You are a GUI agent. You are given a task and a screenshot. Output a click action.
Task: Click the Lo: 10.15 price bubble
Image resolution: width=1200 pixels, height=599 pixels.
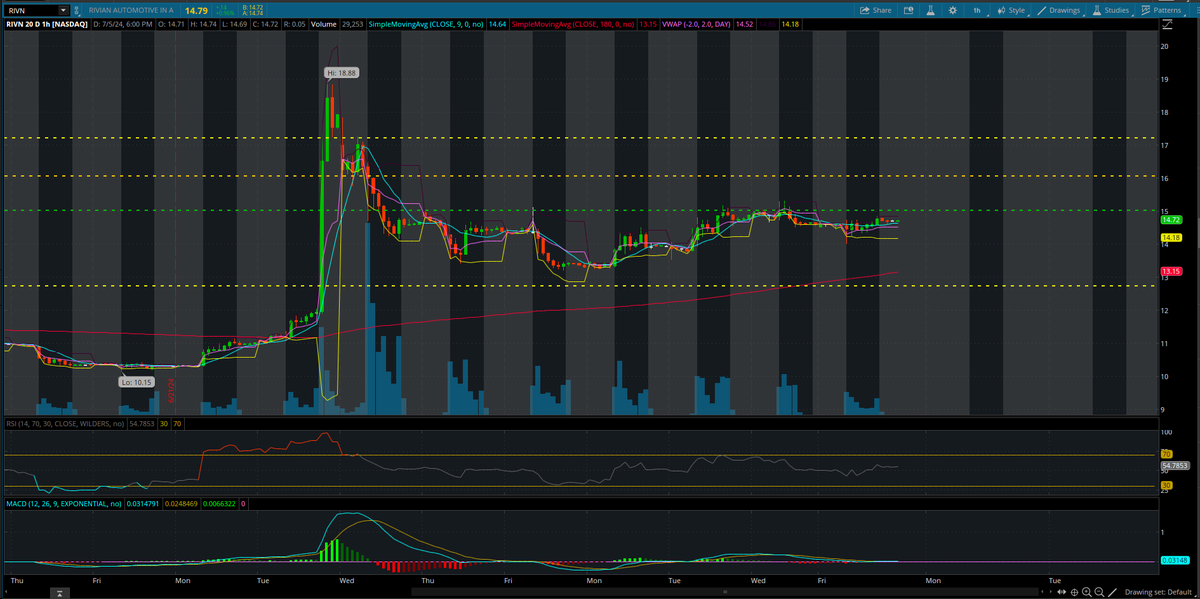point(136,382)
